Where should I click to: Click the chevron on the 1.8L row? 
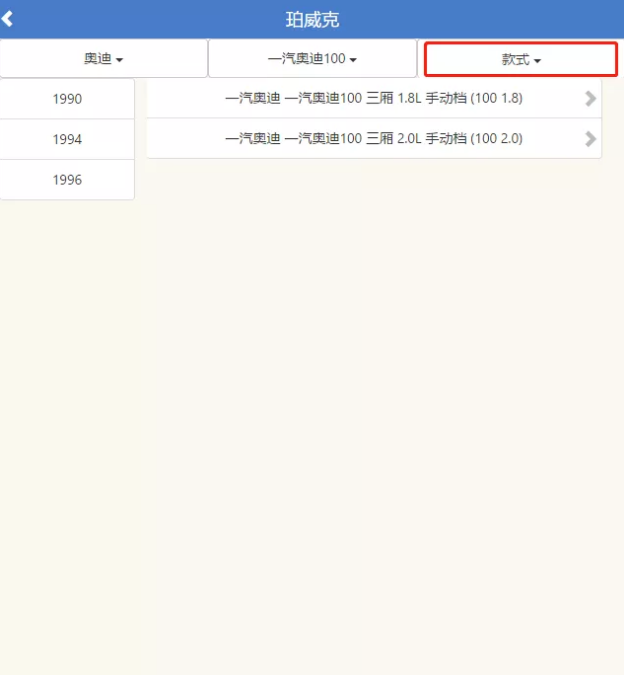tap(591, 99)
